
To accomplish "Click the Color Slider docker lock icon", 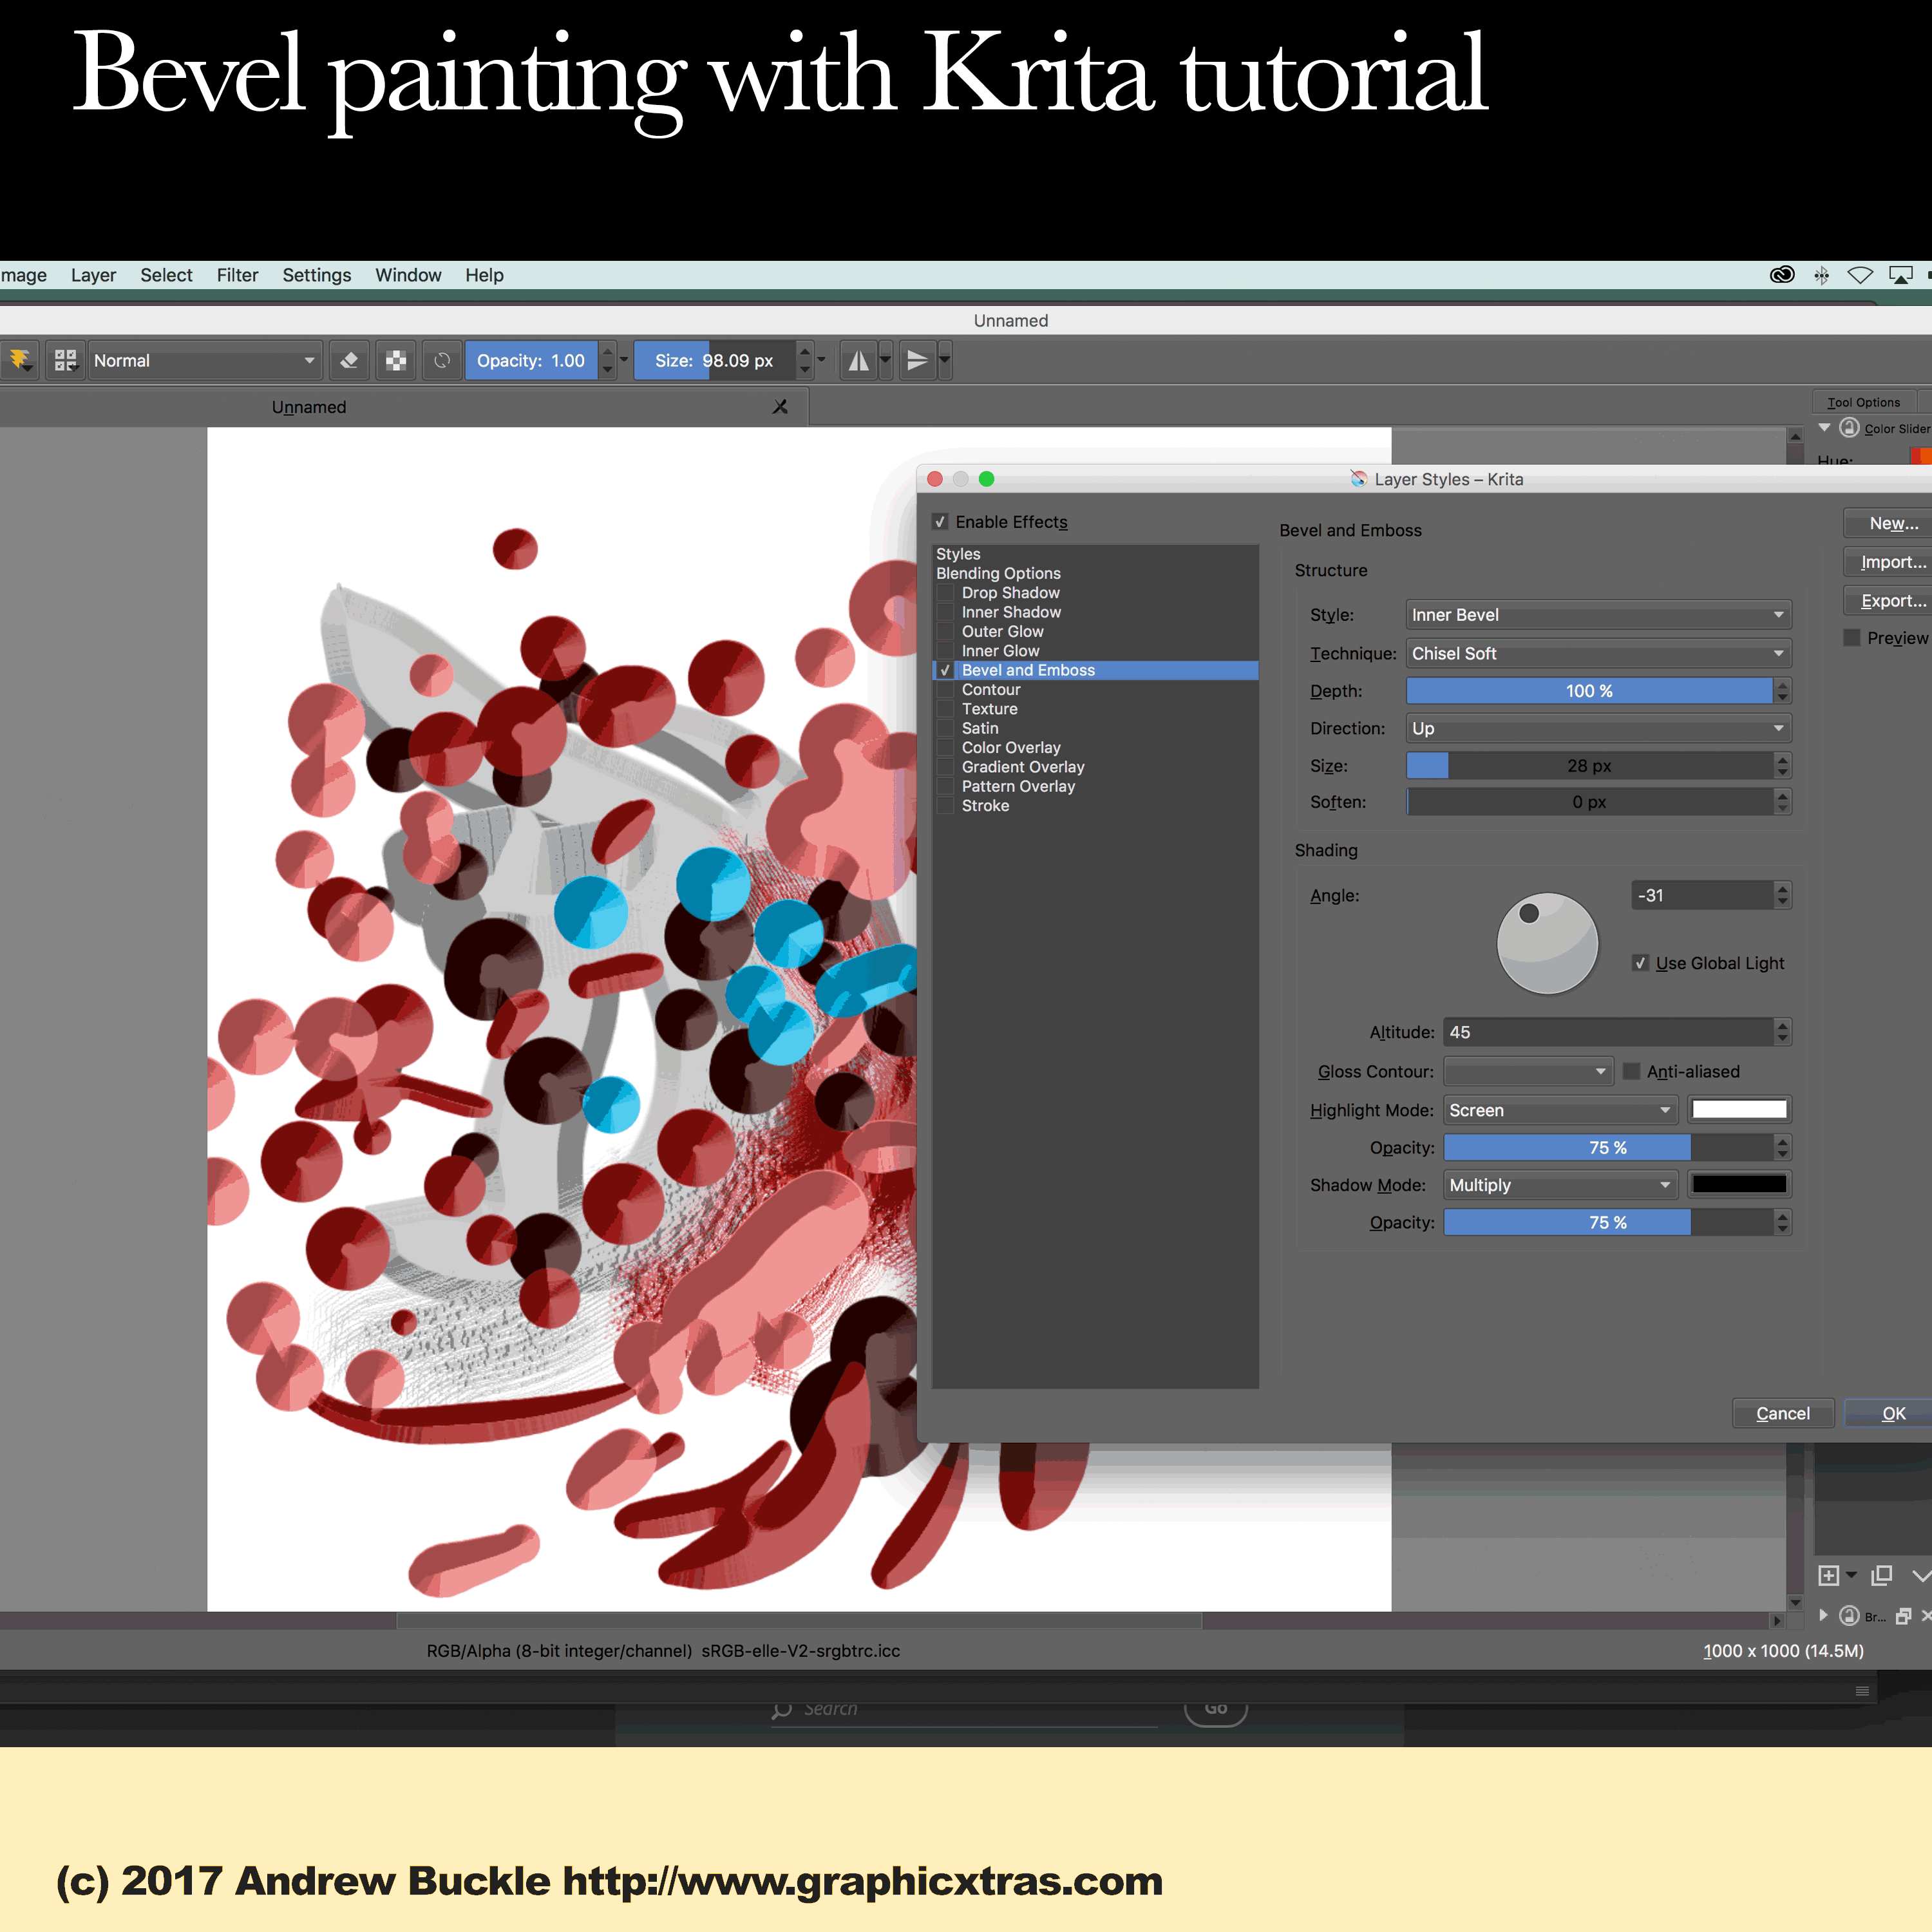I will pyautogui.click(x=1849, y=428).
